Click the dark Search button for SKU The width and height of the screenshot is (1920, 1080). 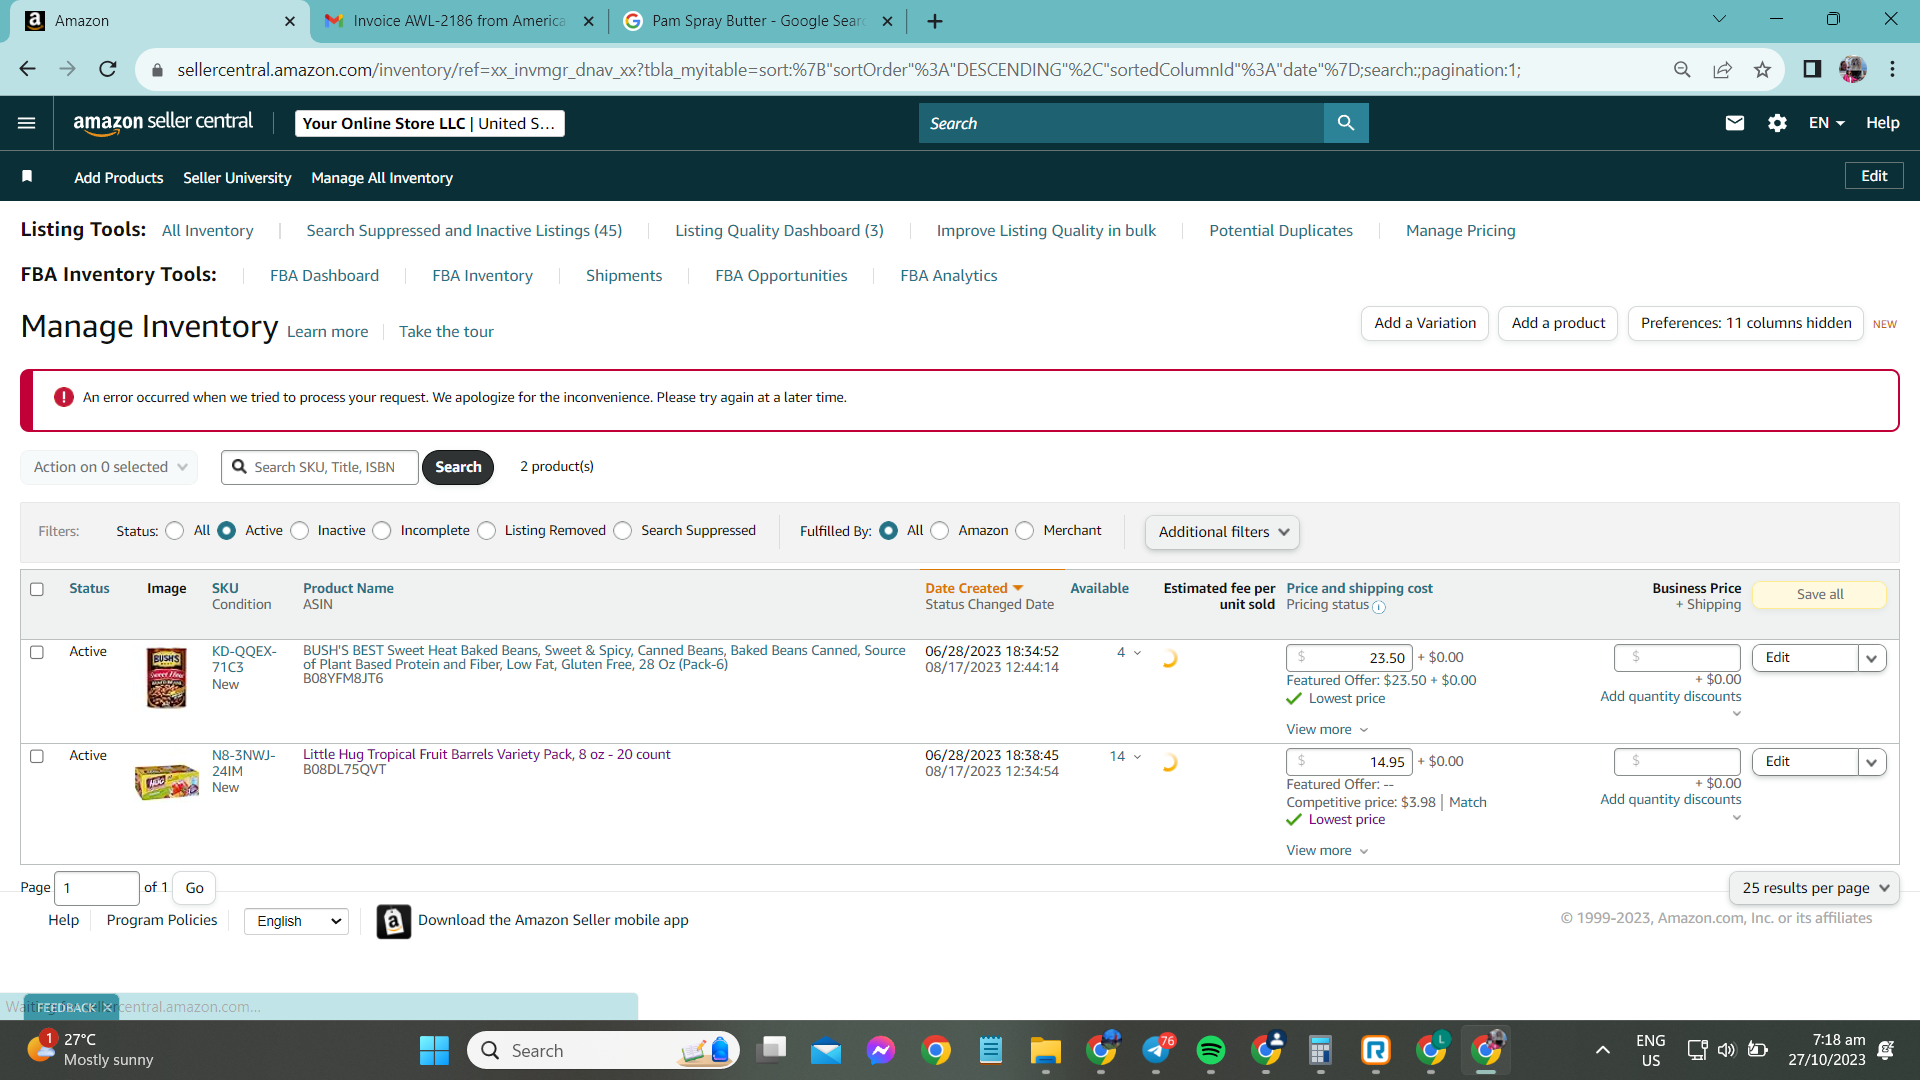pos(458,467)
